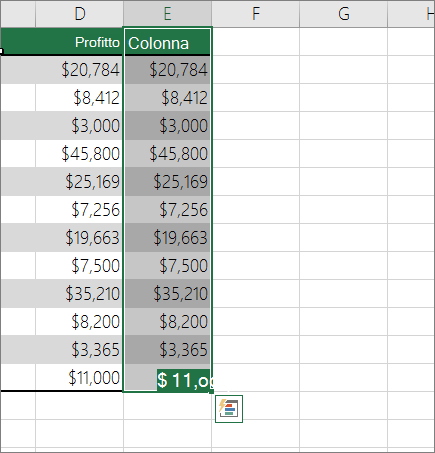Select the $20,784 cell in Profitto column
The height and width of the screenshot is (453, 435).
pos(79,70)
